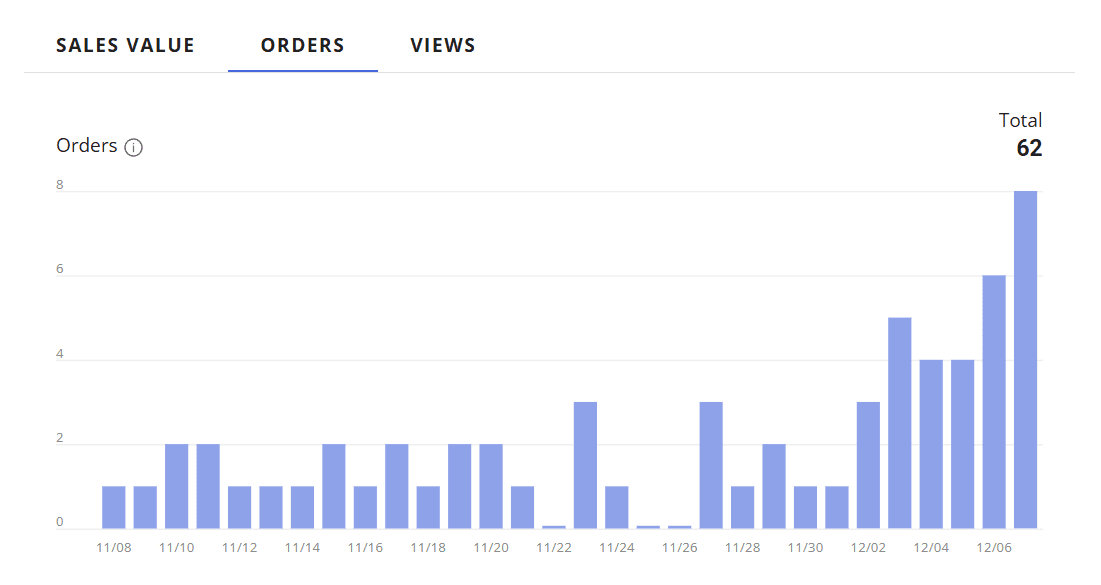This screenshot has width=1101, height=585.
Task: Click the 12/04 x-axis date label
Action: coord(931,548)
